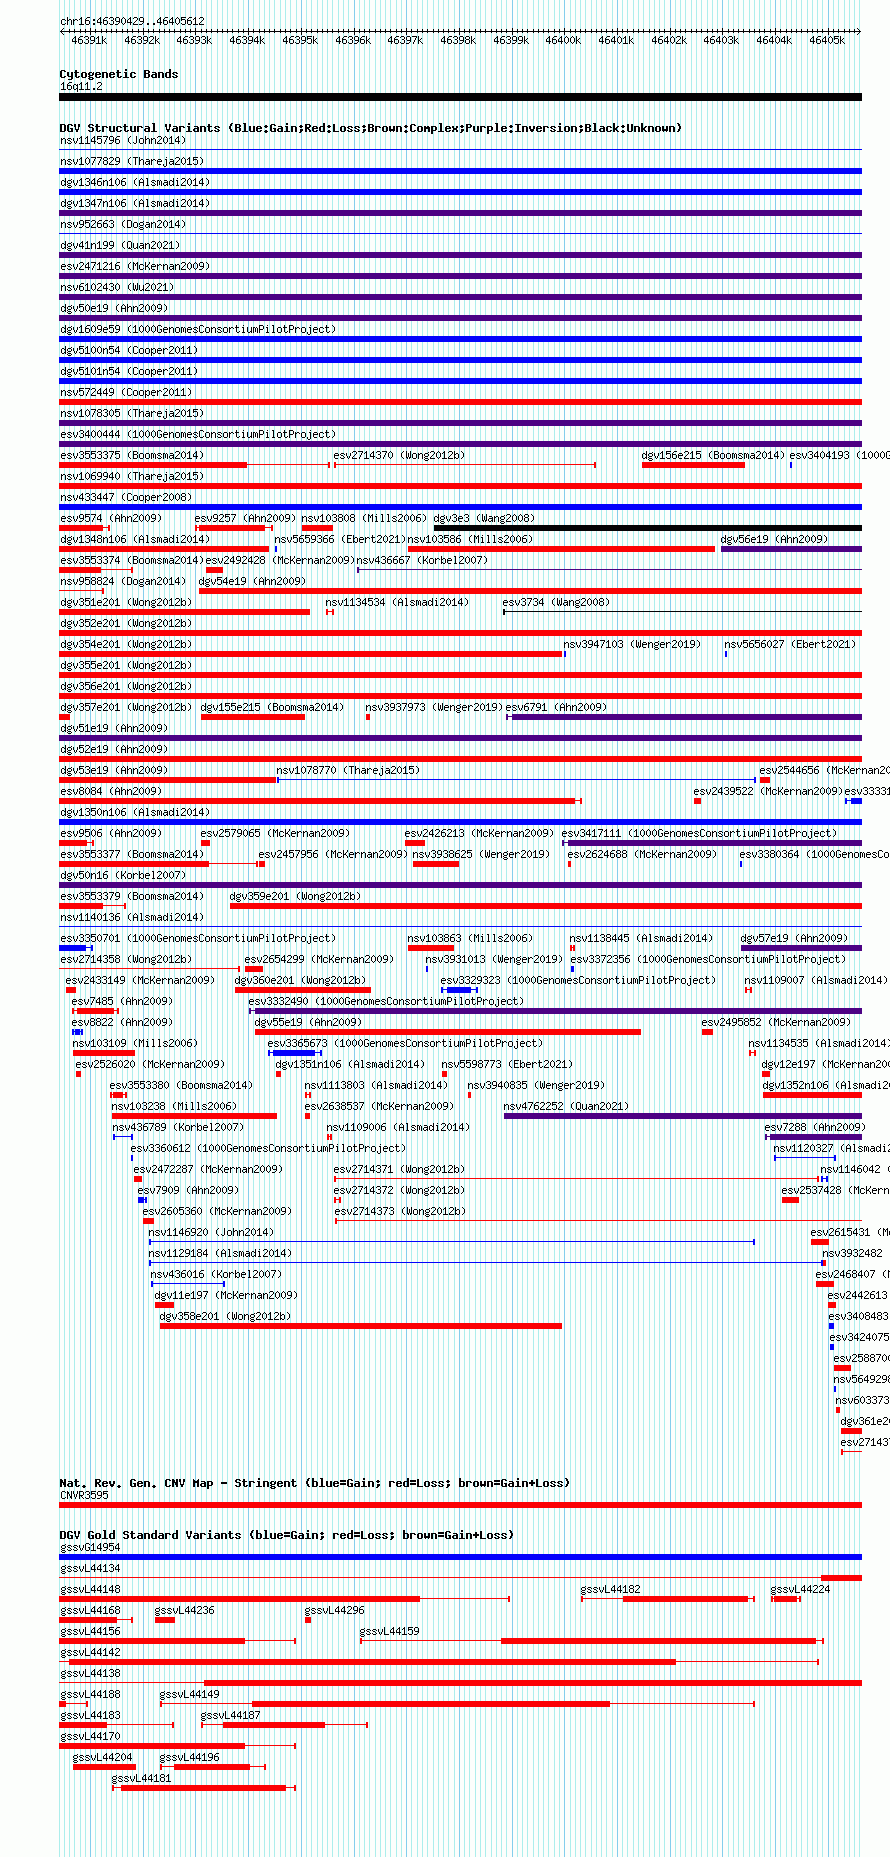Click the dgv1347n106 (Alsmadi2014) label

click(134, 203)
